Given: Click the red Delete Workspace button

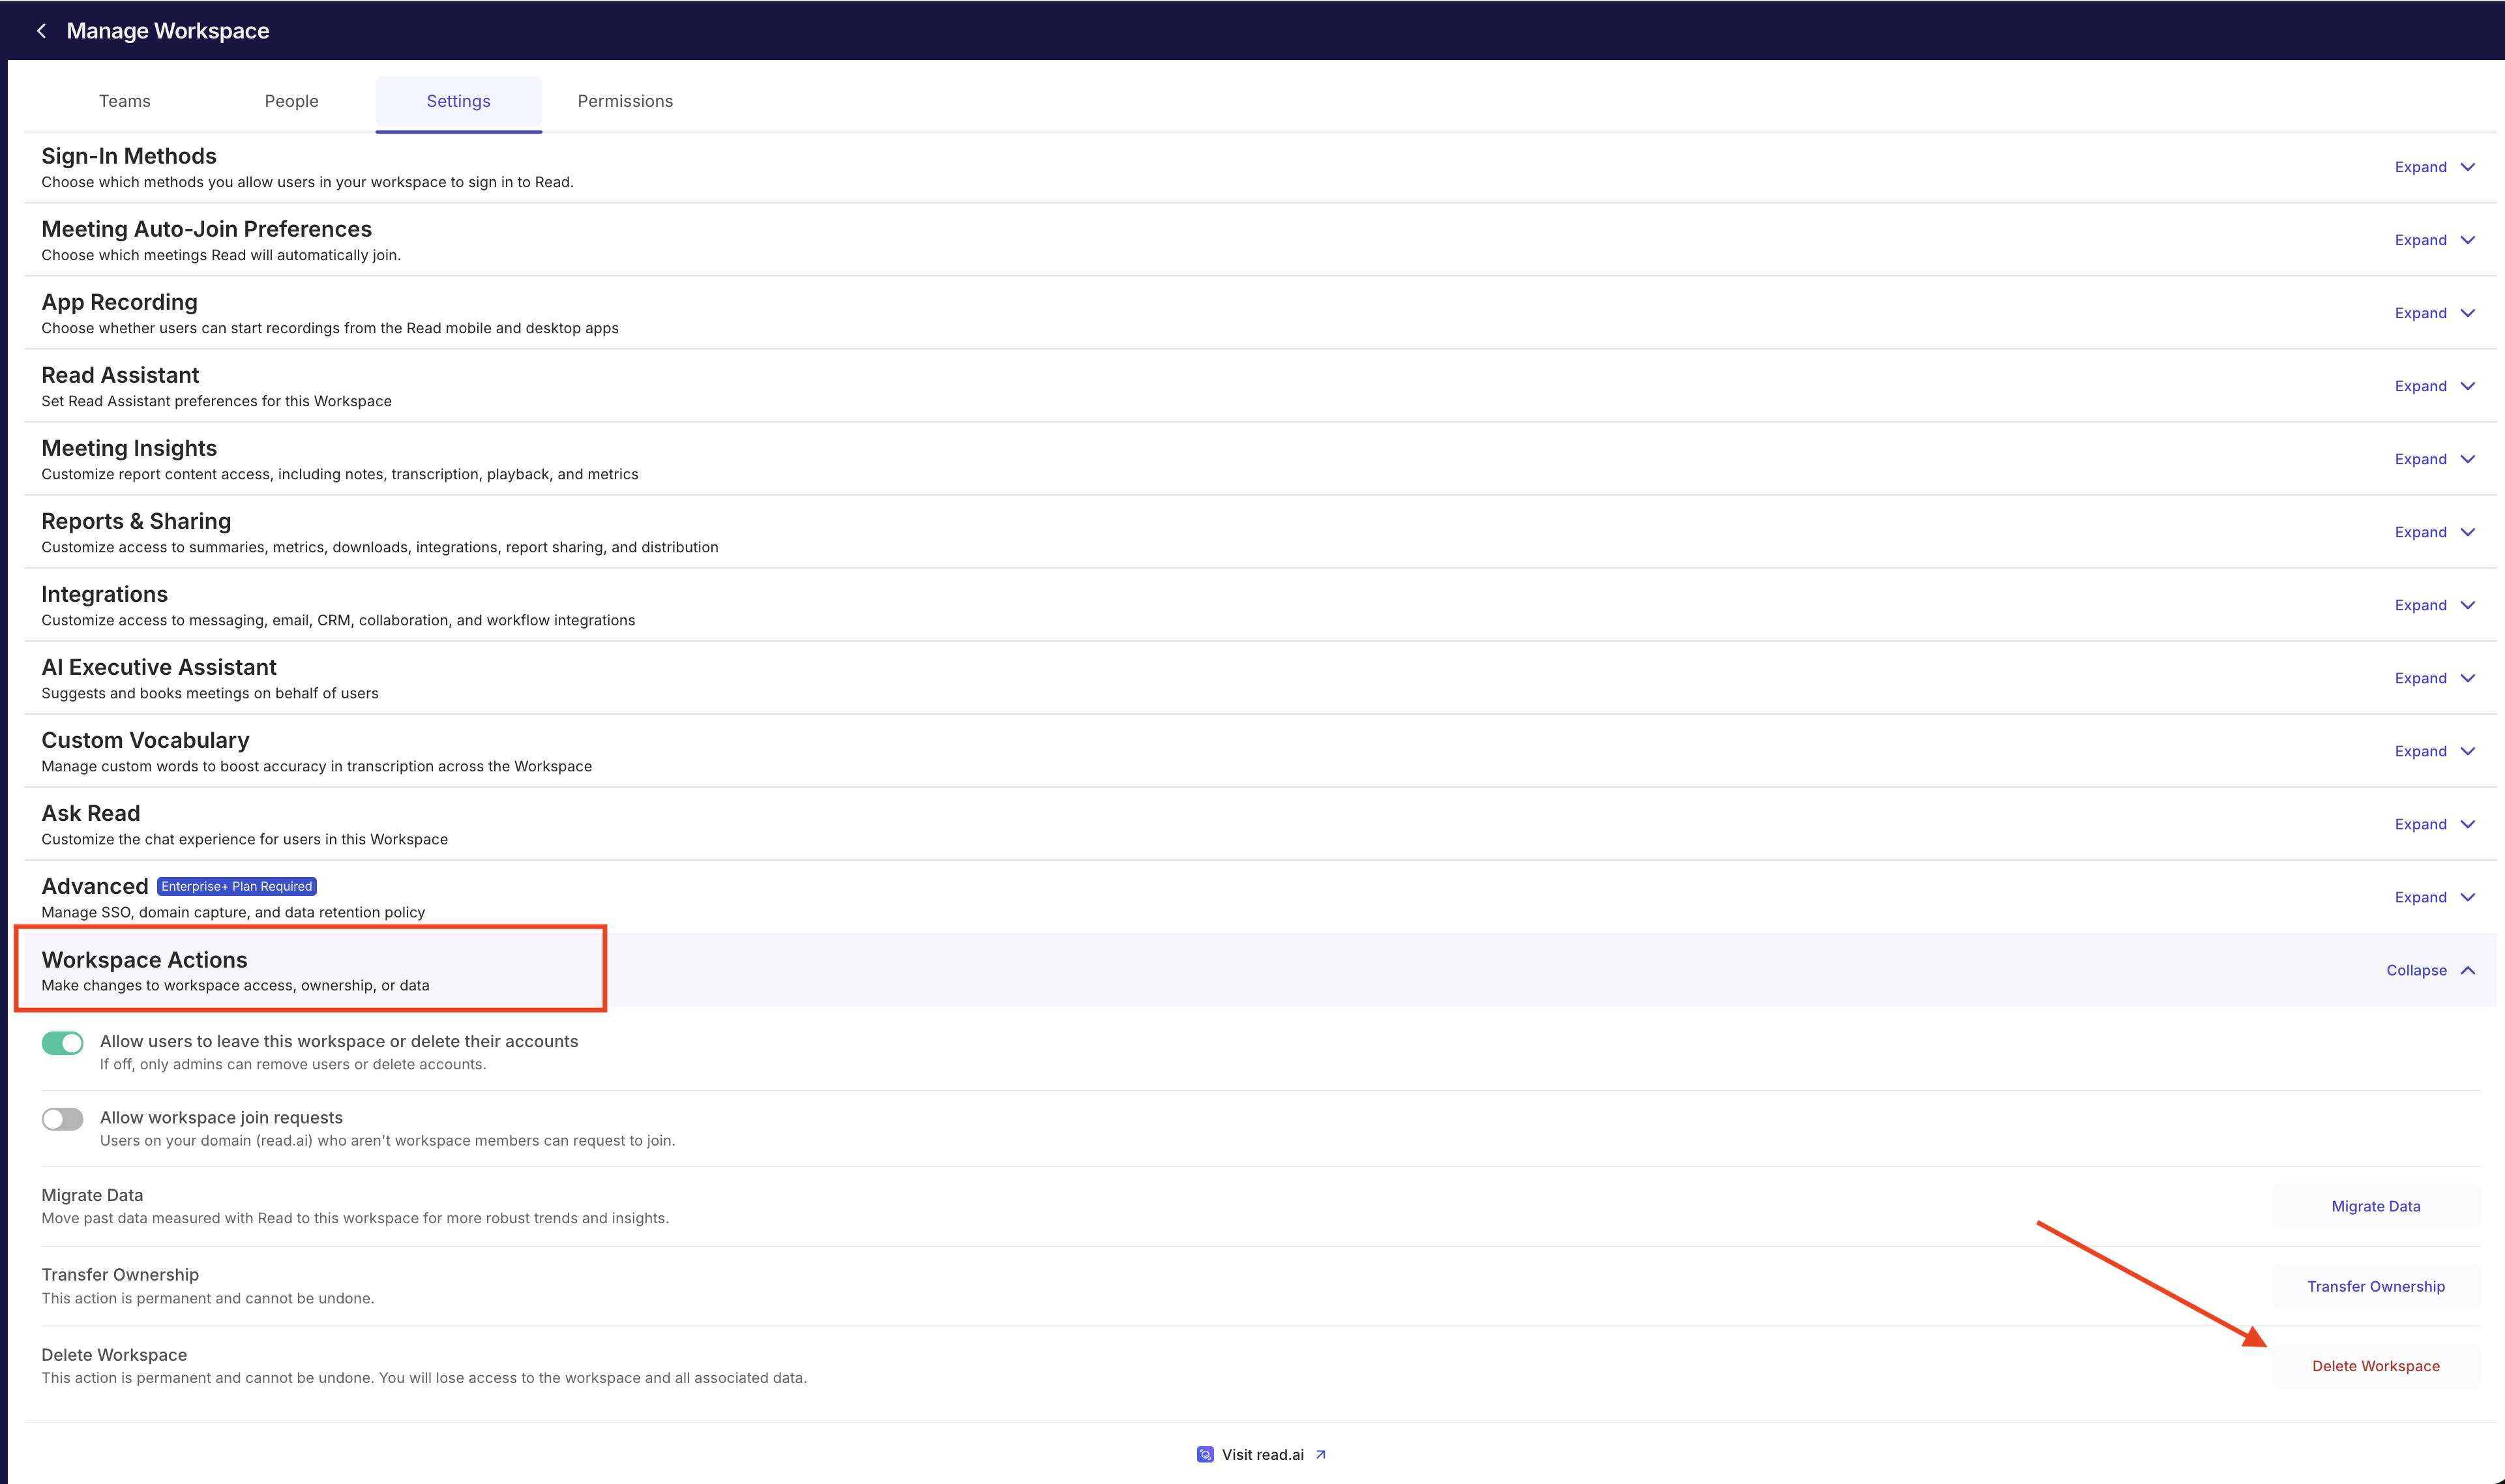Looking at the screenshot, I should 2376,1366.
